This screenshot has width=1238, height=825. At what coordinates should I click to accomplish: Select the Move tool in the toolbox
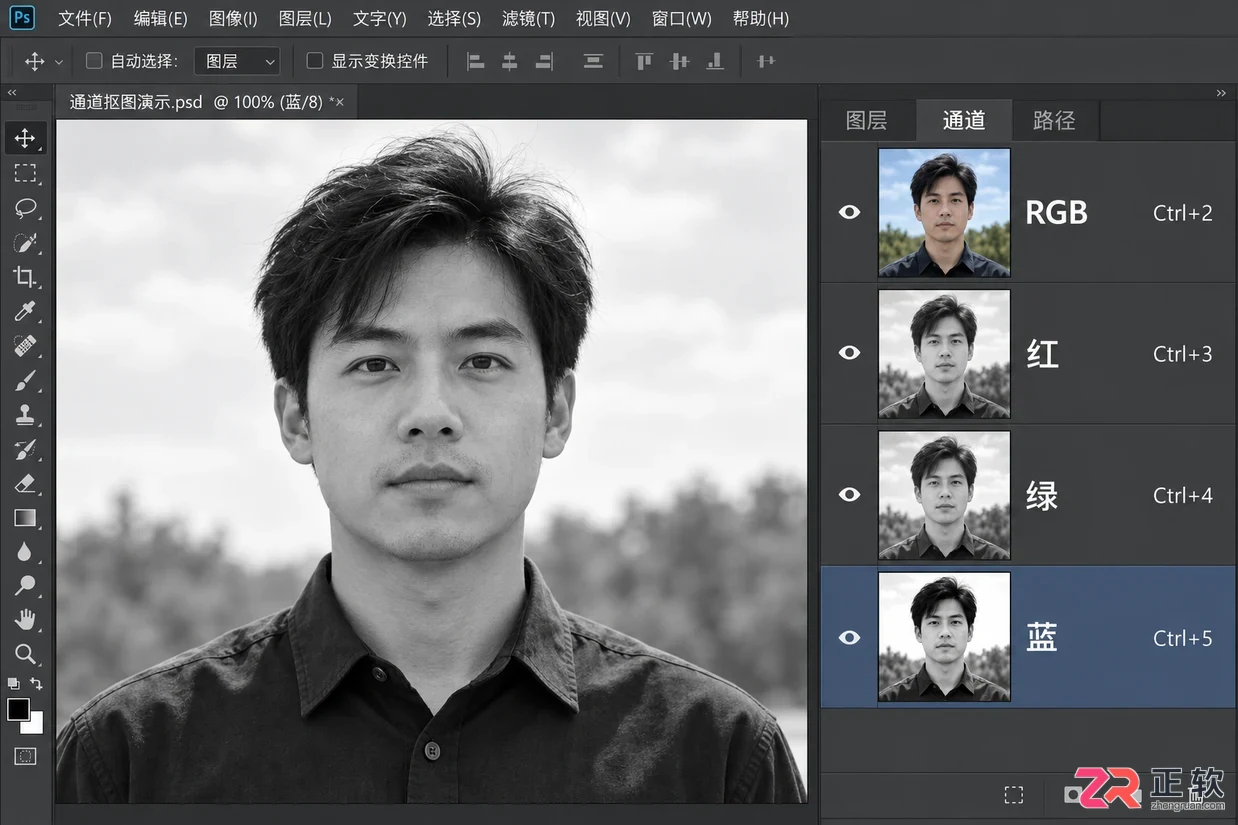coord(26,138)
